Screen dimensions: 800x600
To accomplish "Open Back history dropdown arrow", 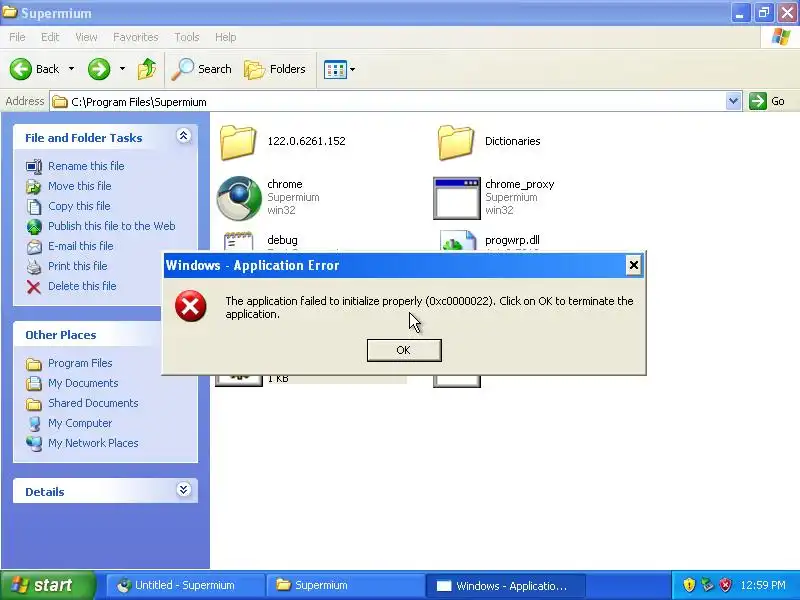I will [x=71, y=68].
